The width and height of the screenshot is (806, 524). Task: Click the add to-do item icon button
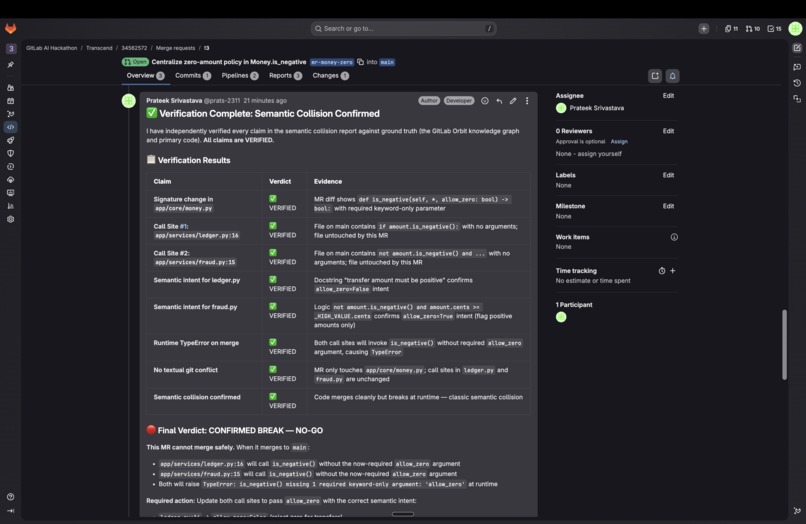655,76
